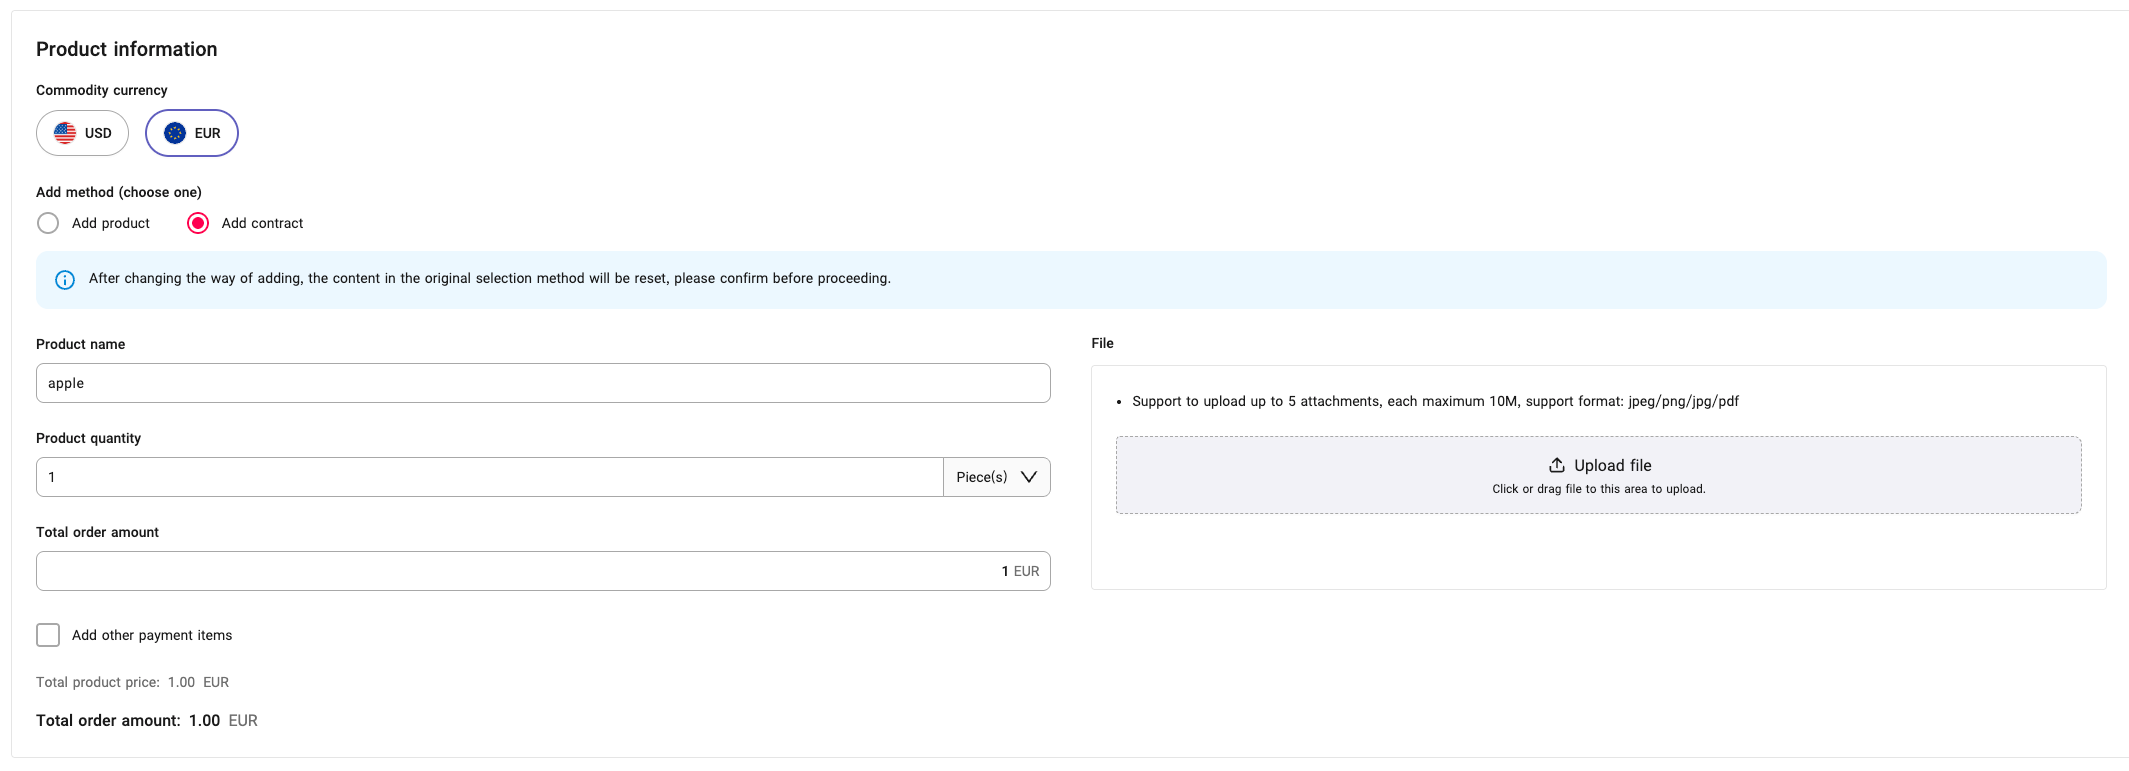Click the Add contract label text
Image resolution: width=2129 pixels, height=771 pixels.
(262, 223)
